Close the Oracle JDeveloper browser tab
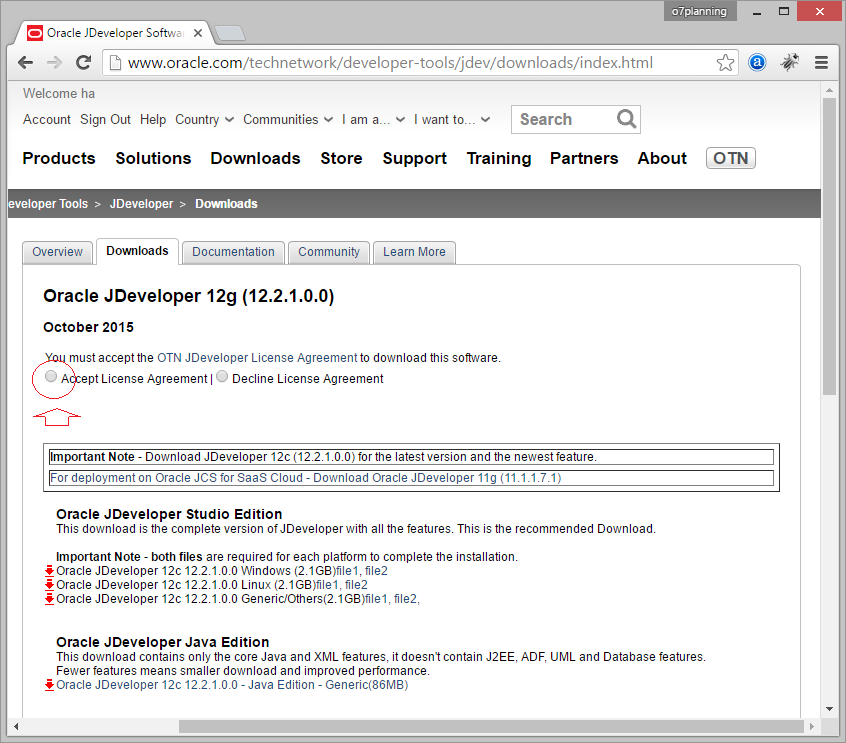Viewport: 846px width, 743px height. click(198, 33)
